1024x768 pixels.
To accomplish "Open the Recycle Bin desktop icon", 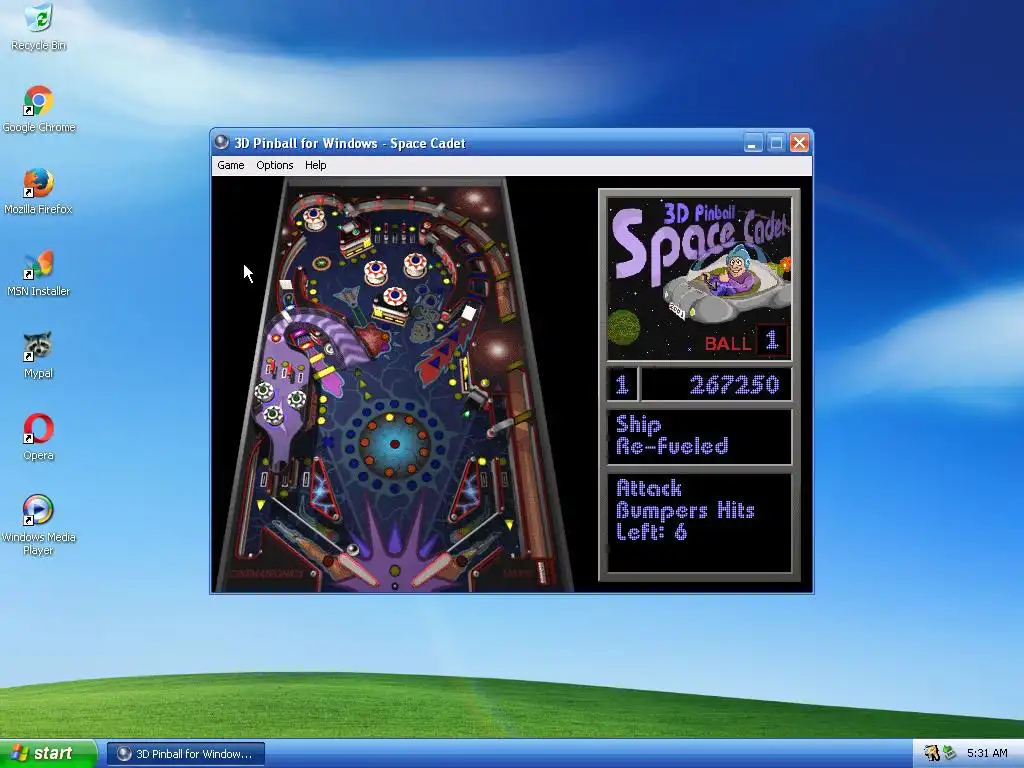I will (39, 26).
